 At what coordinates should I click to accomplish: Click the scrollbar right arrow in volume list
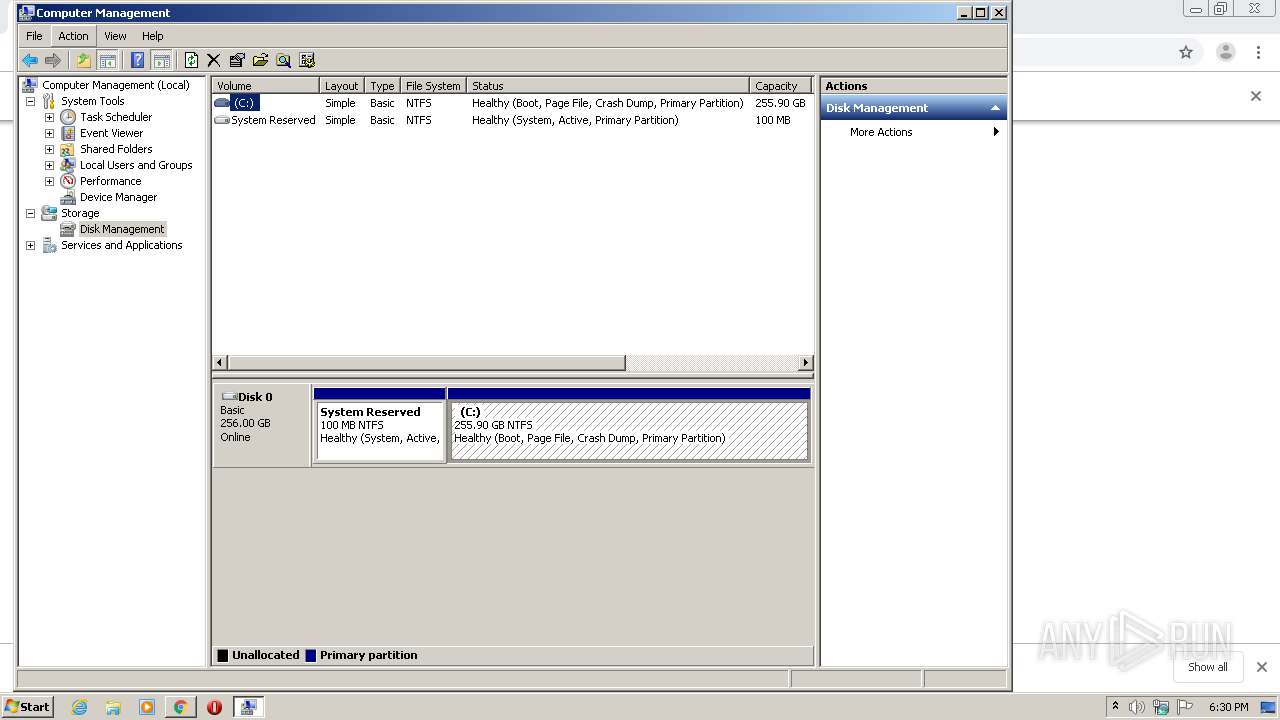pos(805,362)
